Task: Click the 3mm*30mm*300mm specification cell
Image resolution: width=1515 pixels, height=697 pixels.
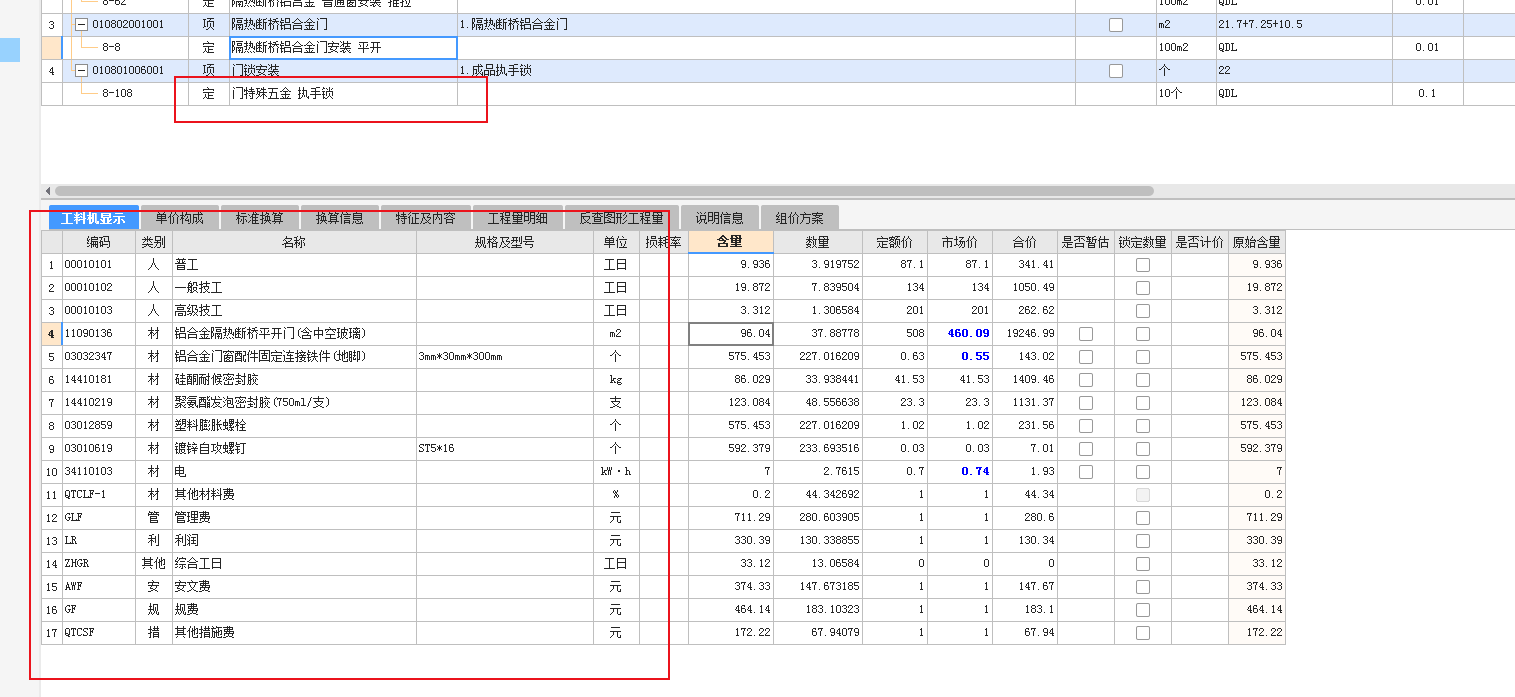Action: point(504,357)
